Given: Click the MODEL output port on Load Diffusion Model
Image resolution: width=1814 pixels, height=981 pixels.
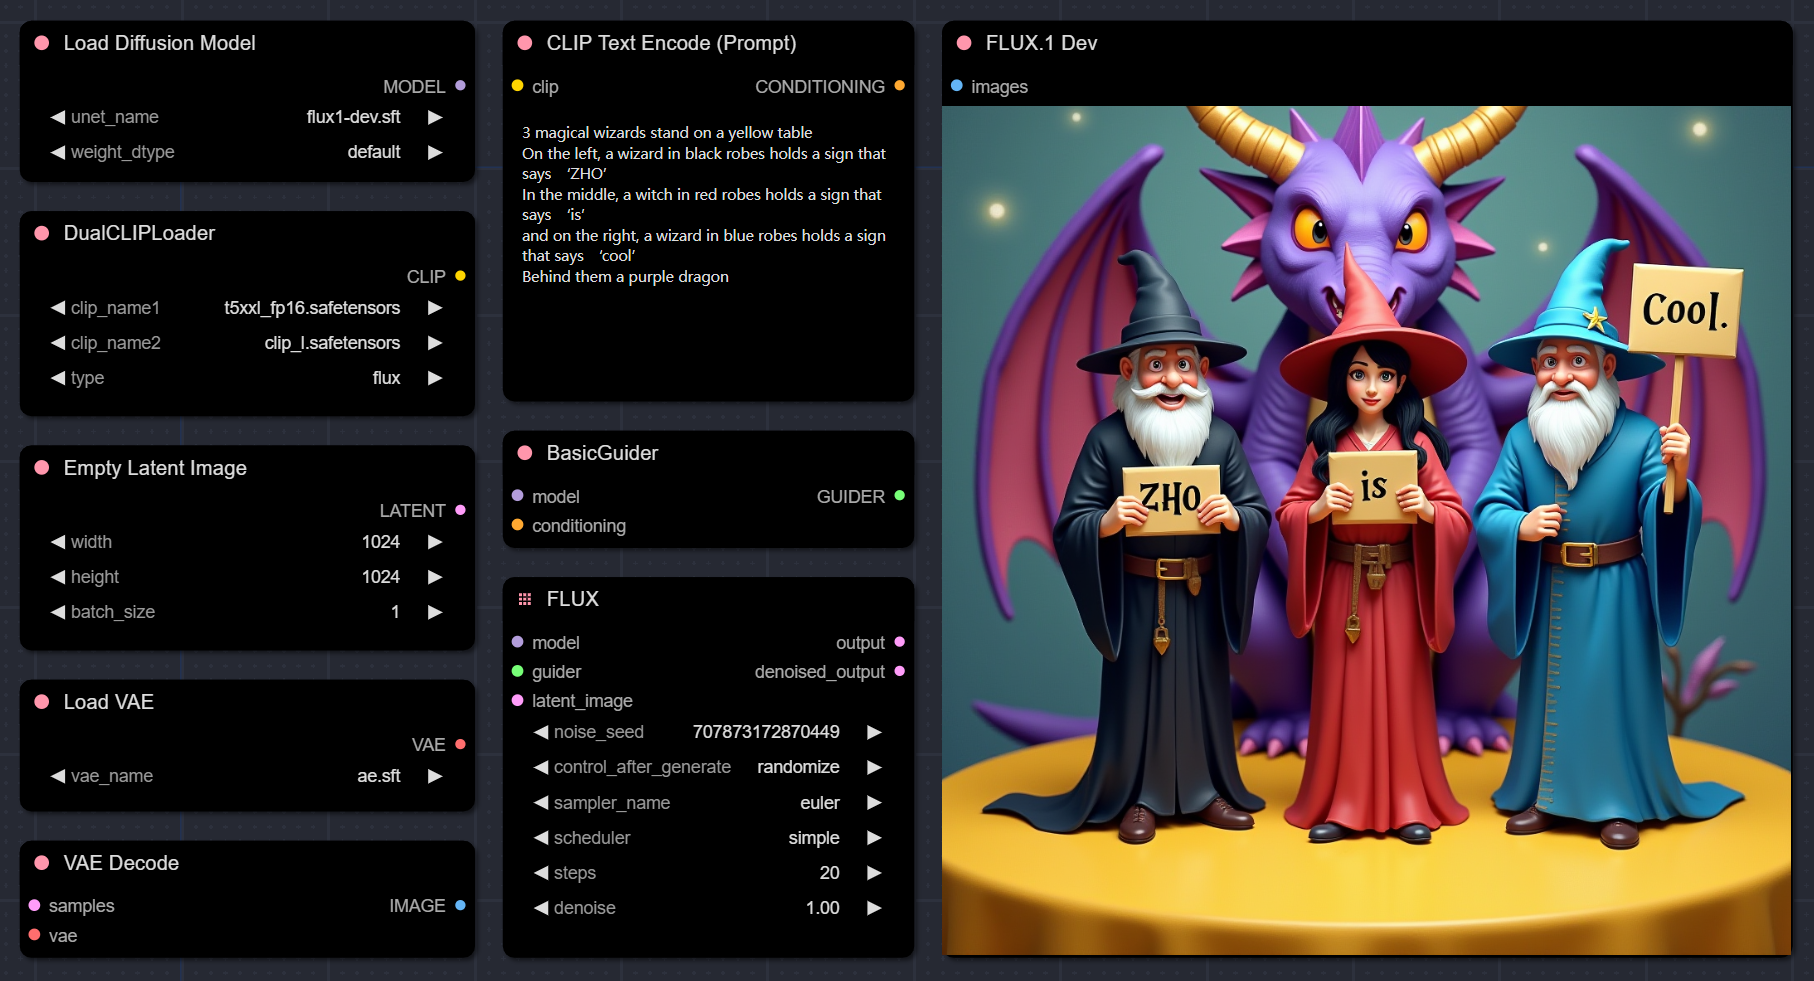Looking at the screenshot, I should [460, 86].
